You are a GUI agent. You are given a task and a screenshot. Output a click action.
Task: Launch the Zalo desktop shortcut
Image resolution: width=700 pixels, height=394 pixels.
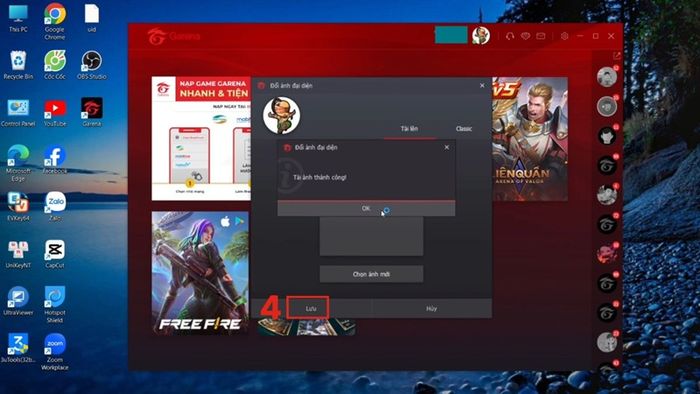coord(54,207)
